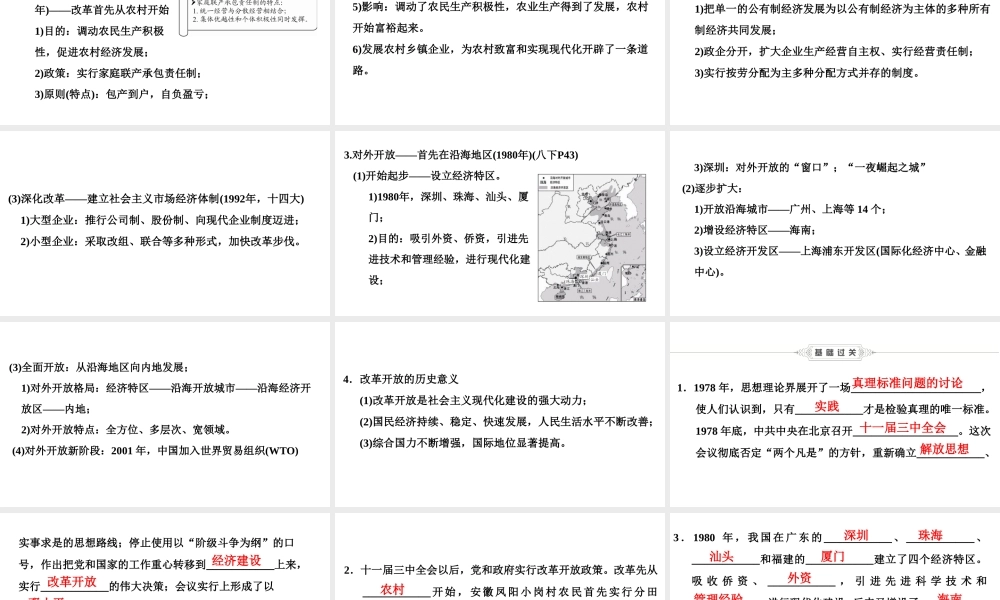This screenshot has height=600, width=1000.
Task: Select the slide thumbnail titled 改革开放的历史意义
Action: (x=500, y=414)
